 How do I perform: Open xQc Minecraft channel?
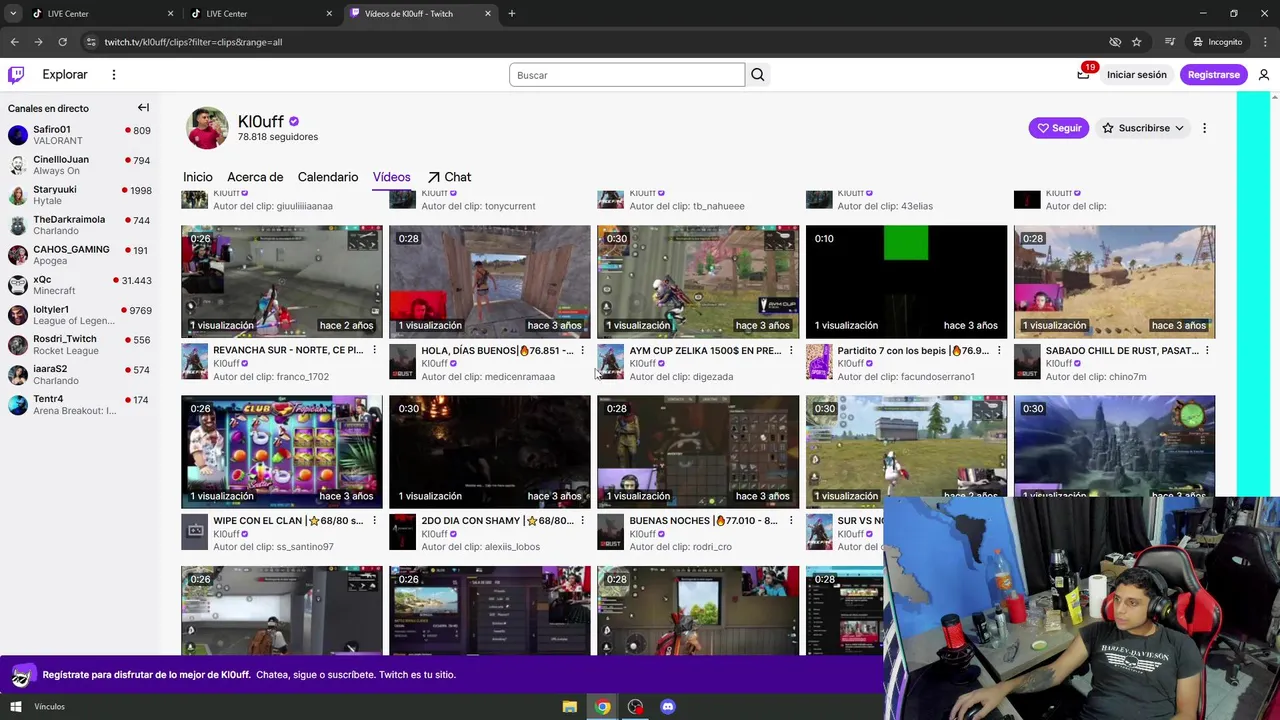pos(78,285)
